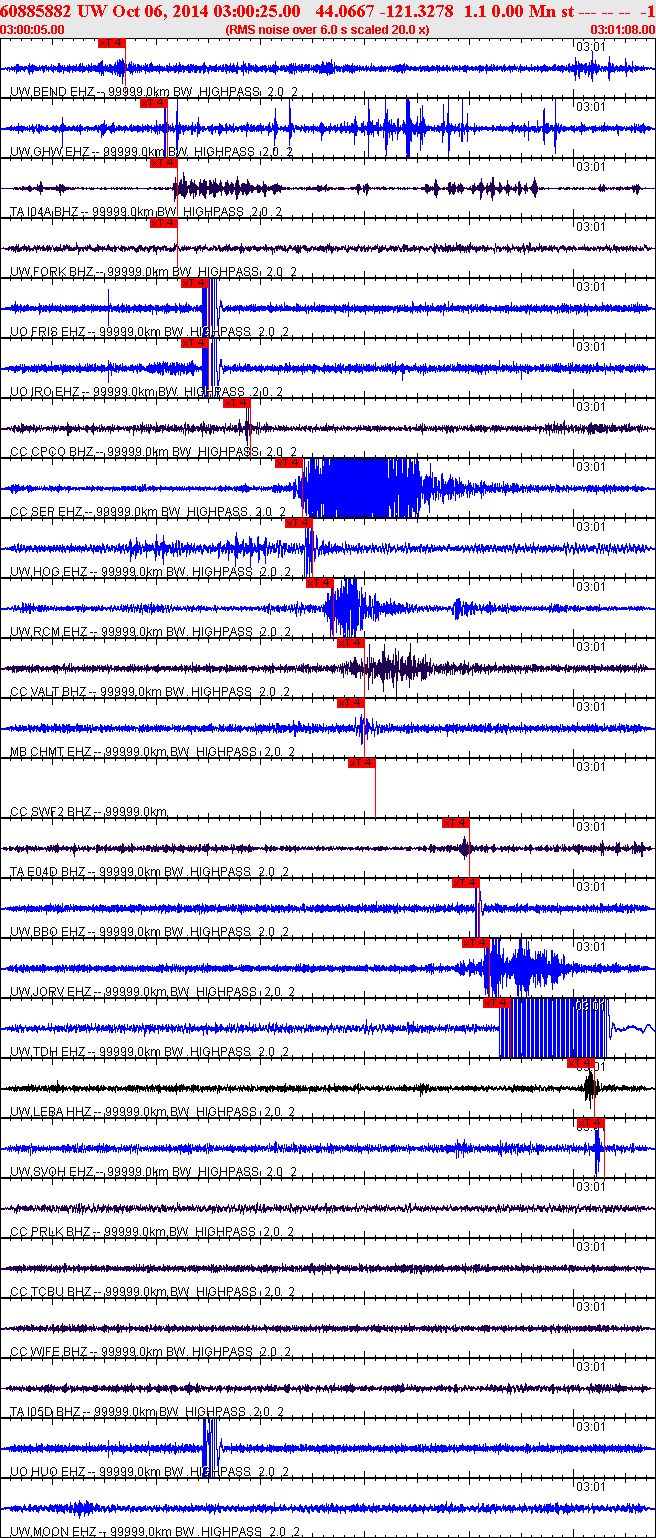Click the spike on the UO.HUO waveform
The height and width of the screenshot is (1538, 656).
click(210, 1448)
